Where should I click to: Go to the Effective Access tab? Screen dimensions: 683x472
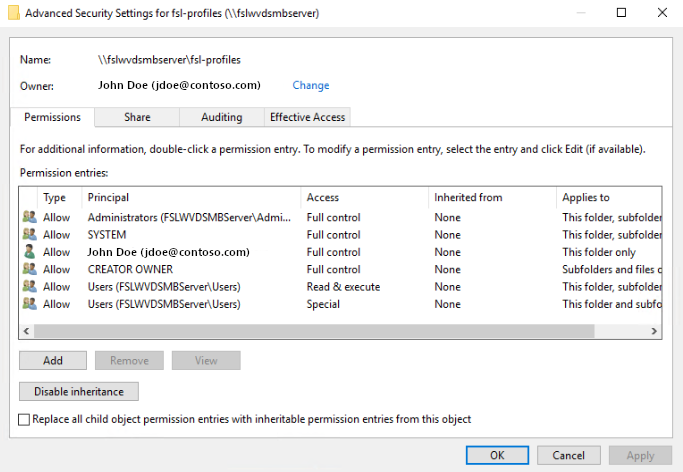click(307, 117)
